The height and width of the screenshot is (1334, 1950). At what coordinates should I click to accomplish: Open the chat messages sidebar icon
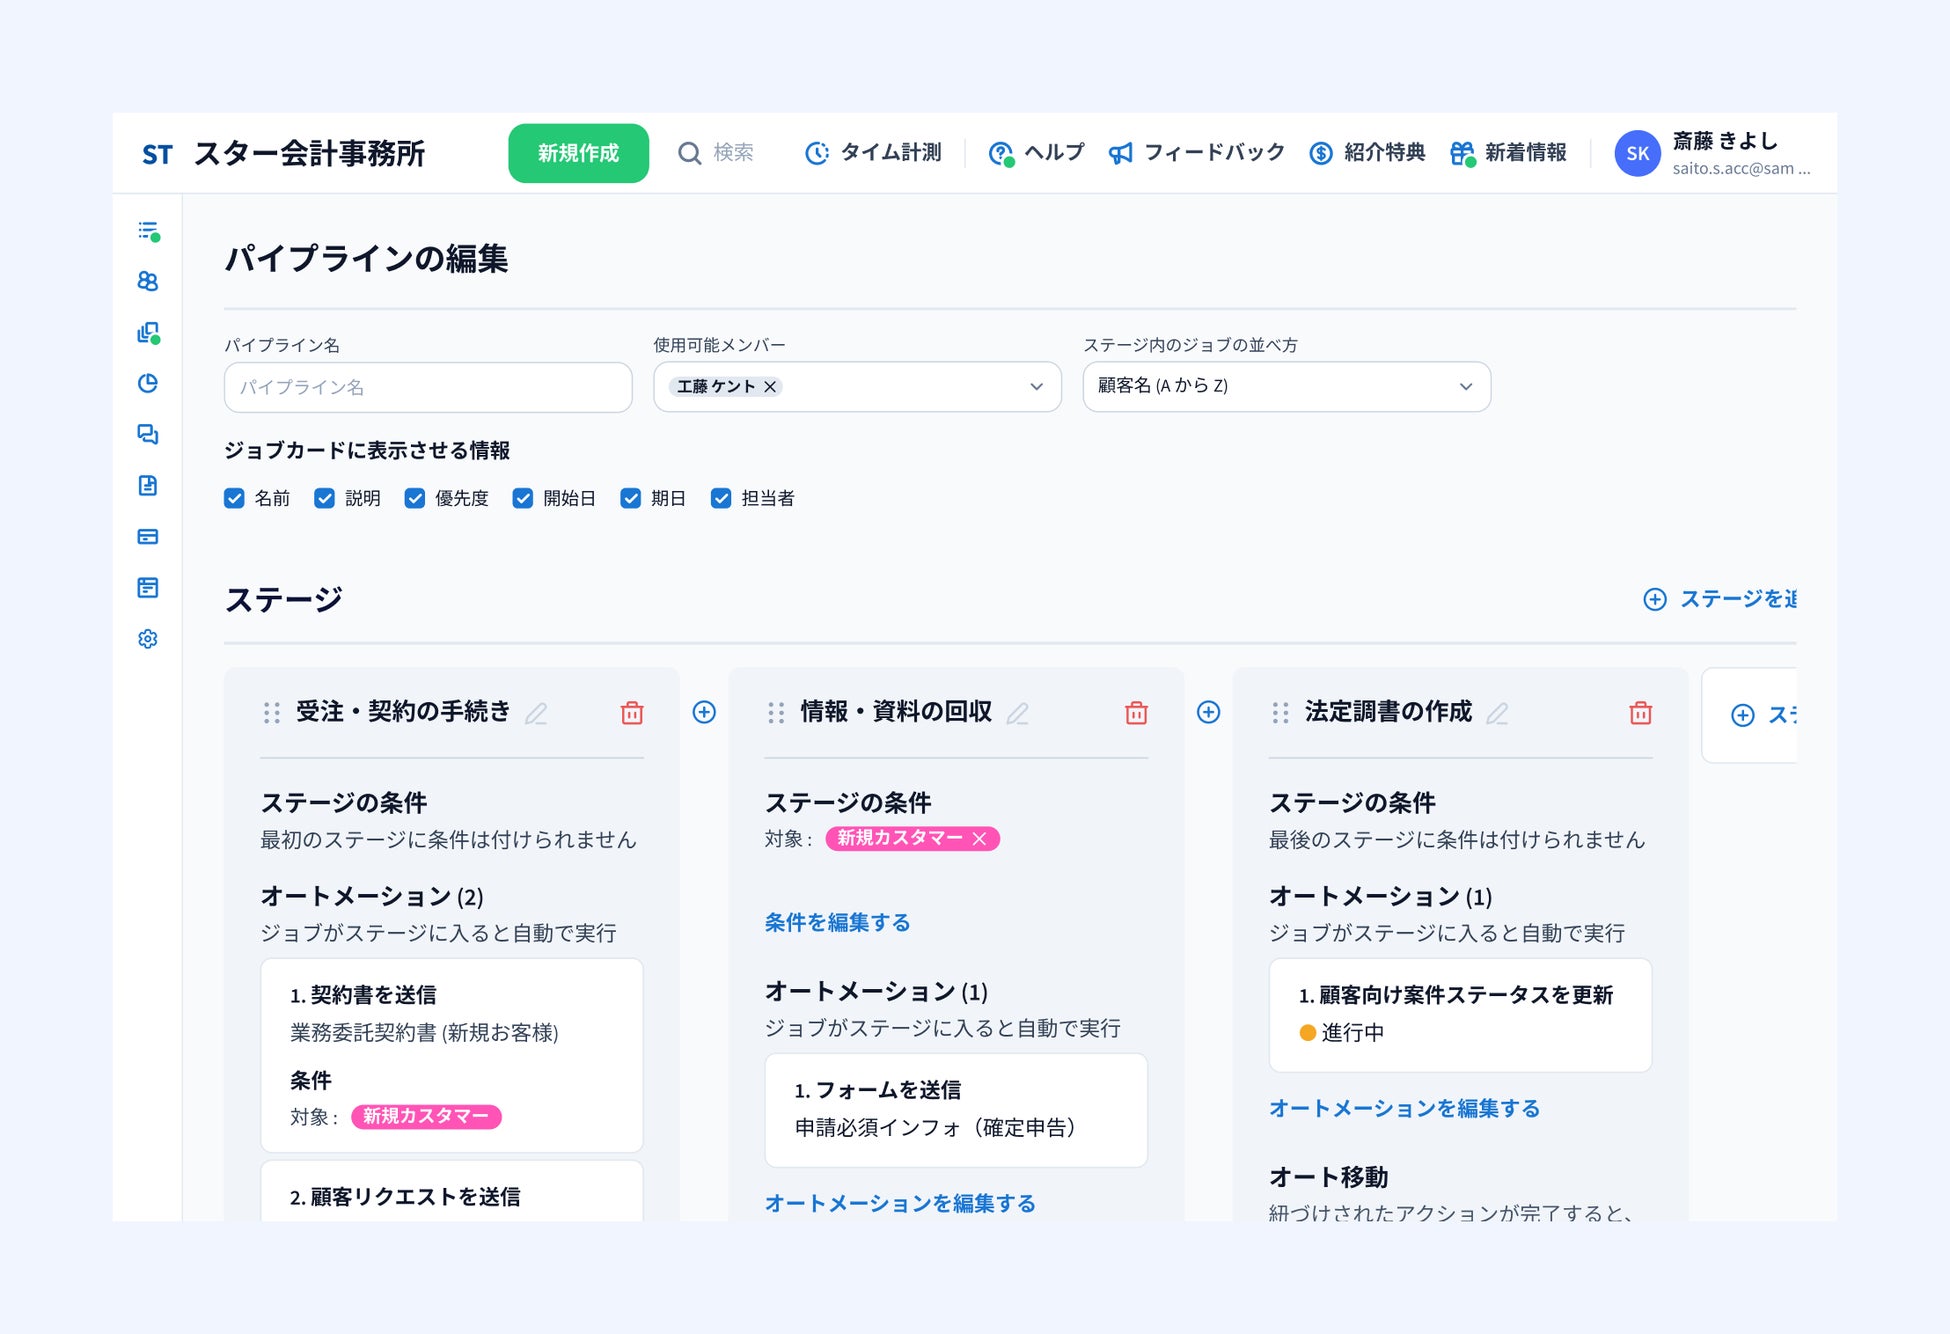click(x=148, y=434)
